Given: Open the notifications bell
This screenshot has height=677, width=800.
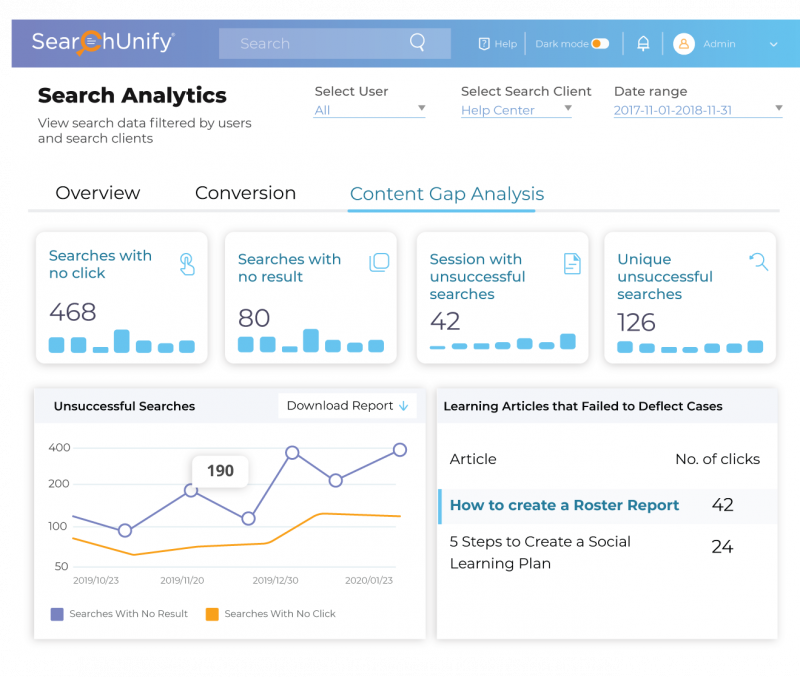Looking at the screenshot, I should click(x=643, y=43).
